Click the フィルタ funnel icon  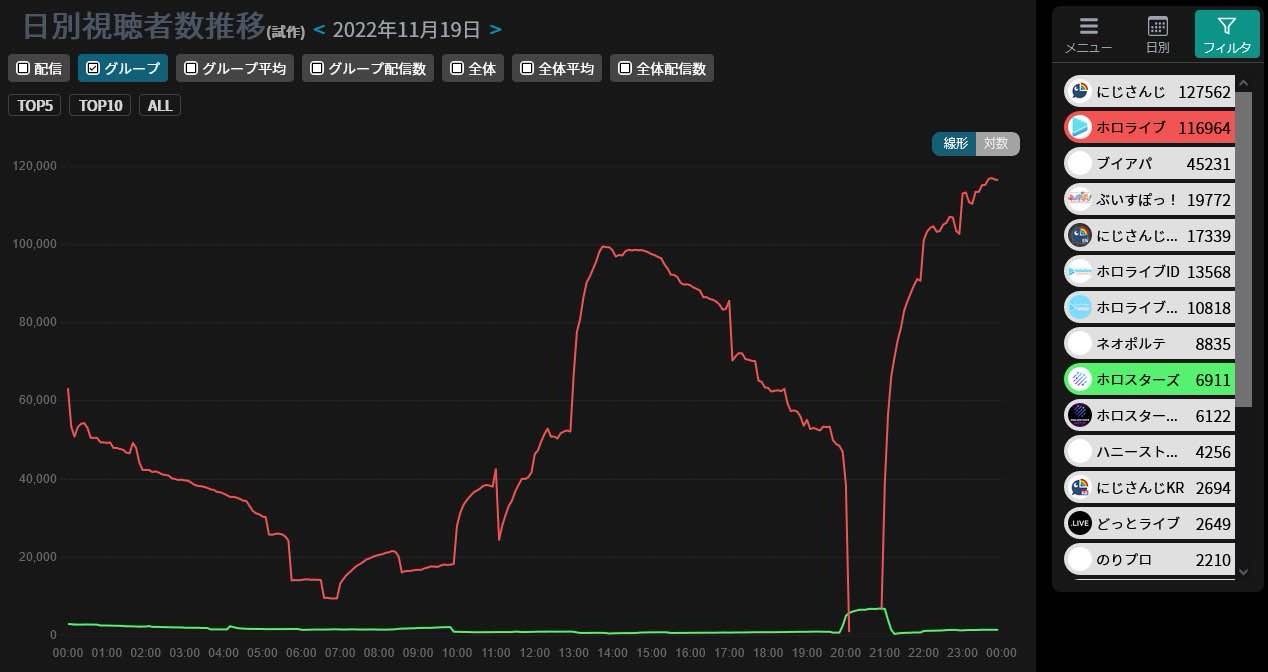click(x=1227, y=27)
